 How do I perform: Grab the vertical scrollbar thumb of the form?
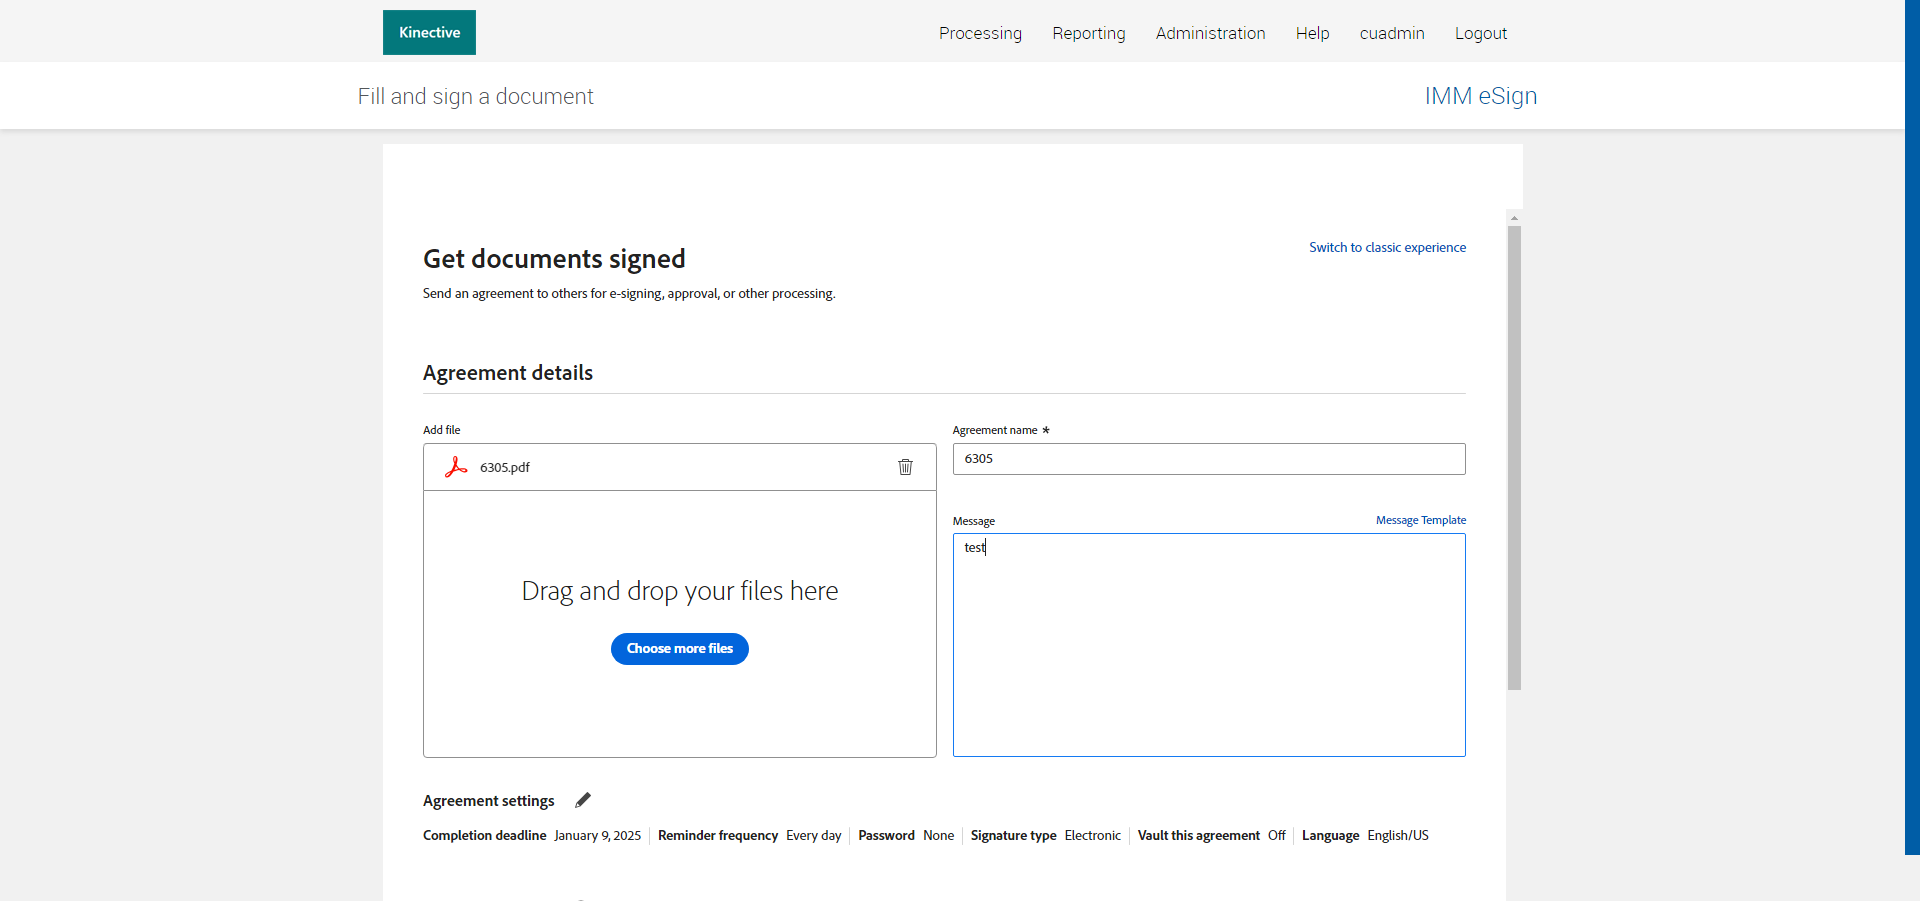(1514, 457)
